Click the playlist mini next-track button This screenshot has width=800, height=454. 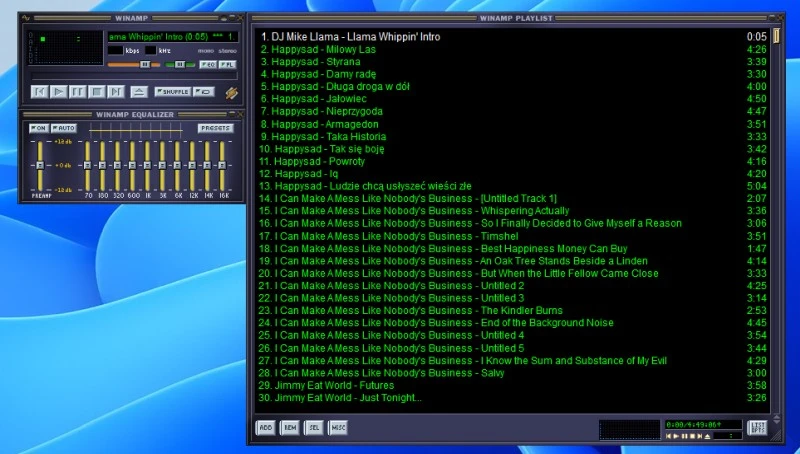coord(699,436)
